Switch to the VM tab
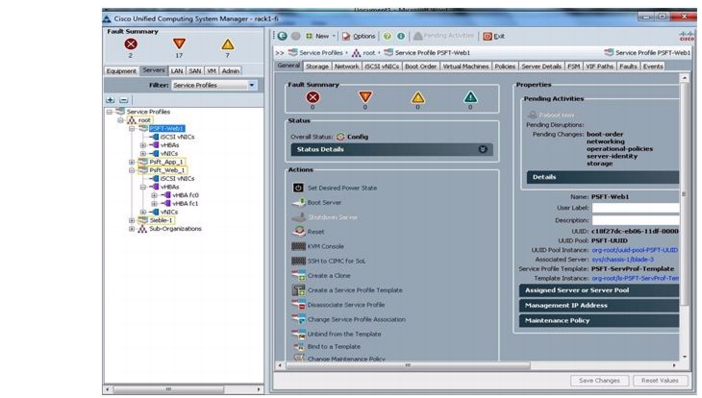 pyautogui.click(x=212, y=71)
